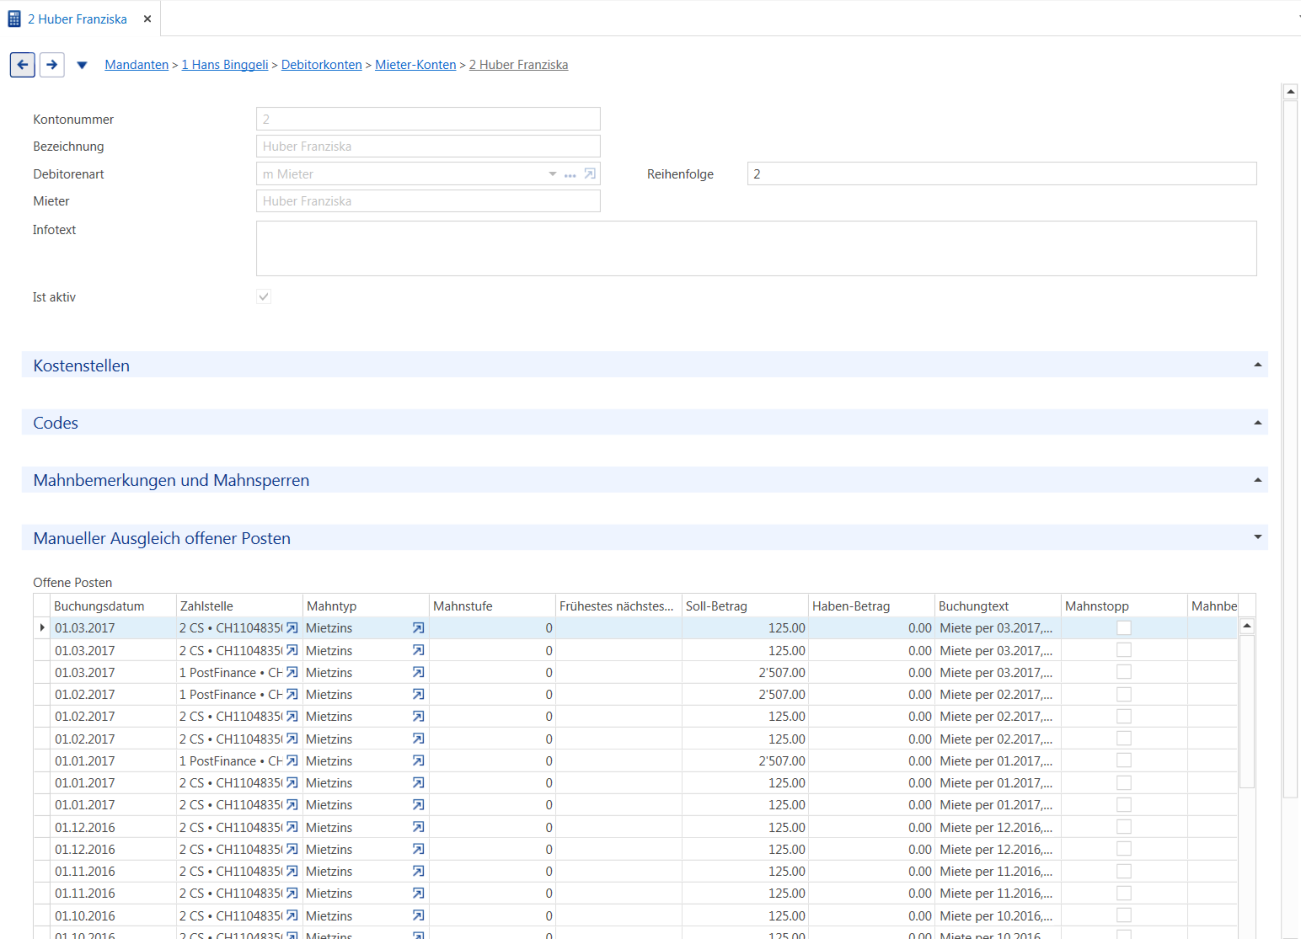
Task: Sort by Soll-Betrag column header
Action: tap(745, 606)
